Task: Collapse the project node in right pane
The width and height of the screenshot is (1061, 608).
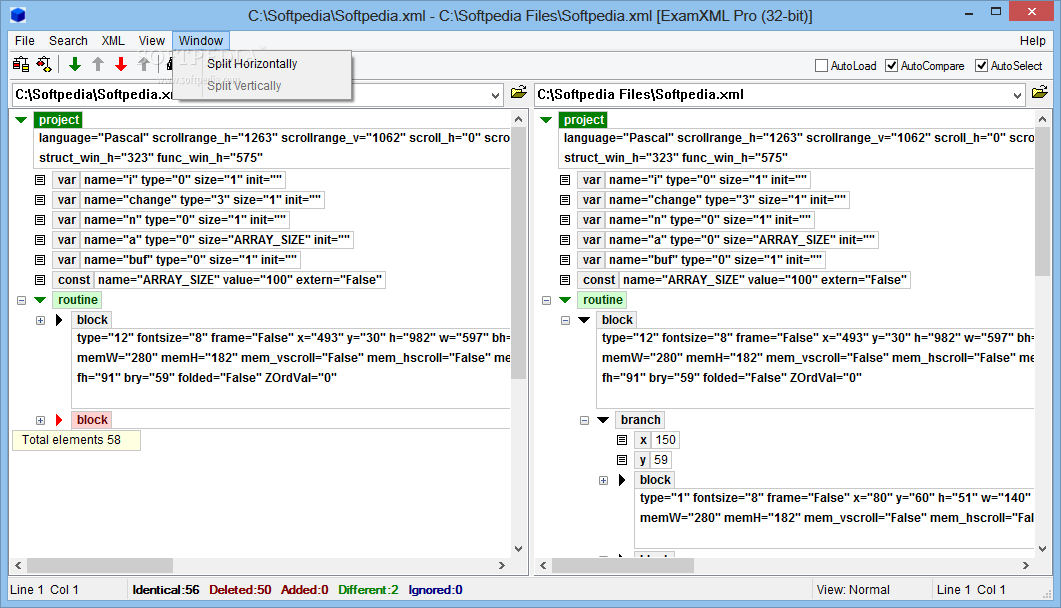Action: click(546, 120)
